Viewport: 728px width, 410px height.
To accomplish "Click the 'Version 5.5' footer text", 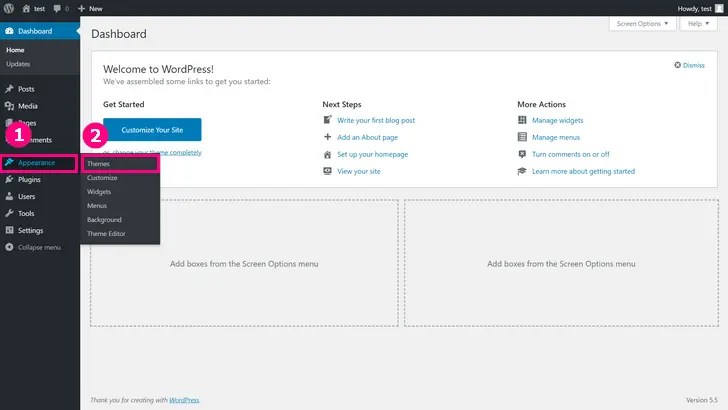I will (702, 400).
